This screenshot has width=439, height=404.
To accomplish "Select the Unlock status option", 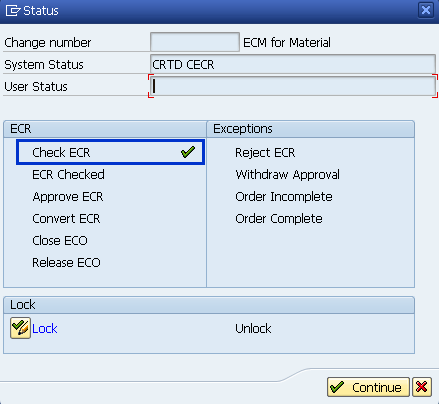I will 253,329.
